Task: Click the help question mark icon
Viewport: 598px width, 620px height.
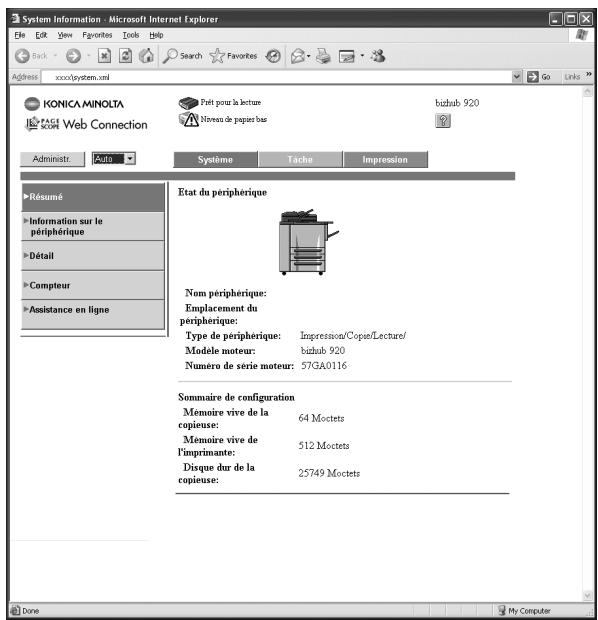Action: click(x=443, y=120)
